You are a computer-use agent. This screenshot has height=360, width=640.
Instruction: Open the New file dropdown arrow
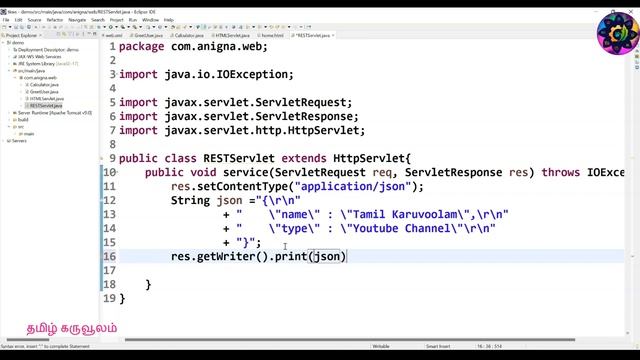pyautogui.click(x=10, y=27)
